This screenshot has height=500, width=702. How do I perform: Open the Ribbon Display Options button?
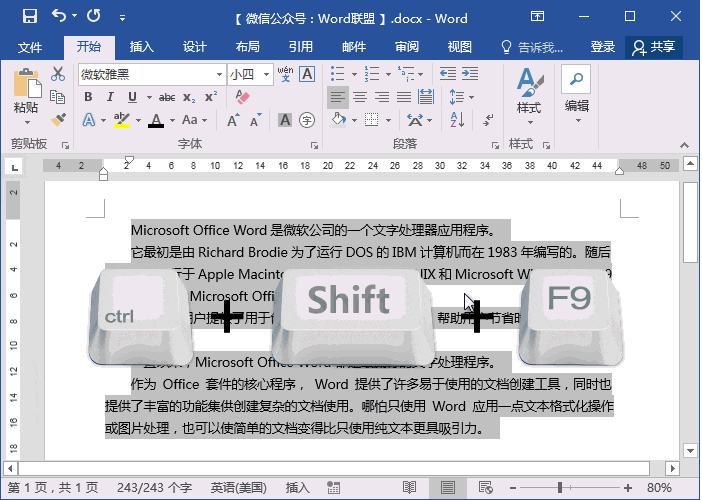tap(537, 17)
